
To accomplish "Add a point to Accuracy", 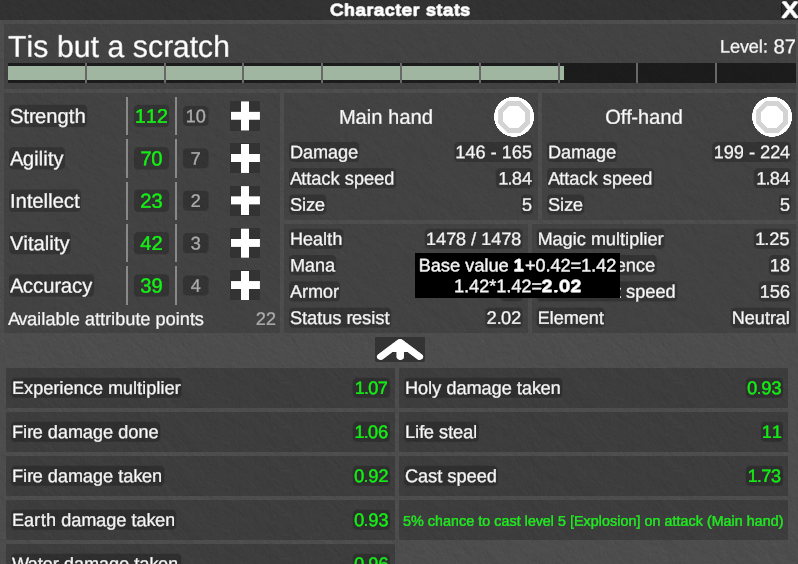I will [245, 285].
